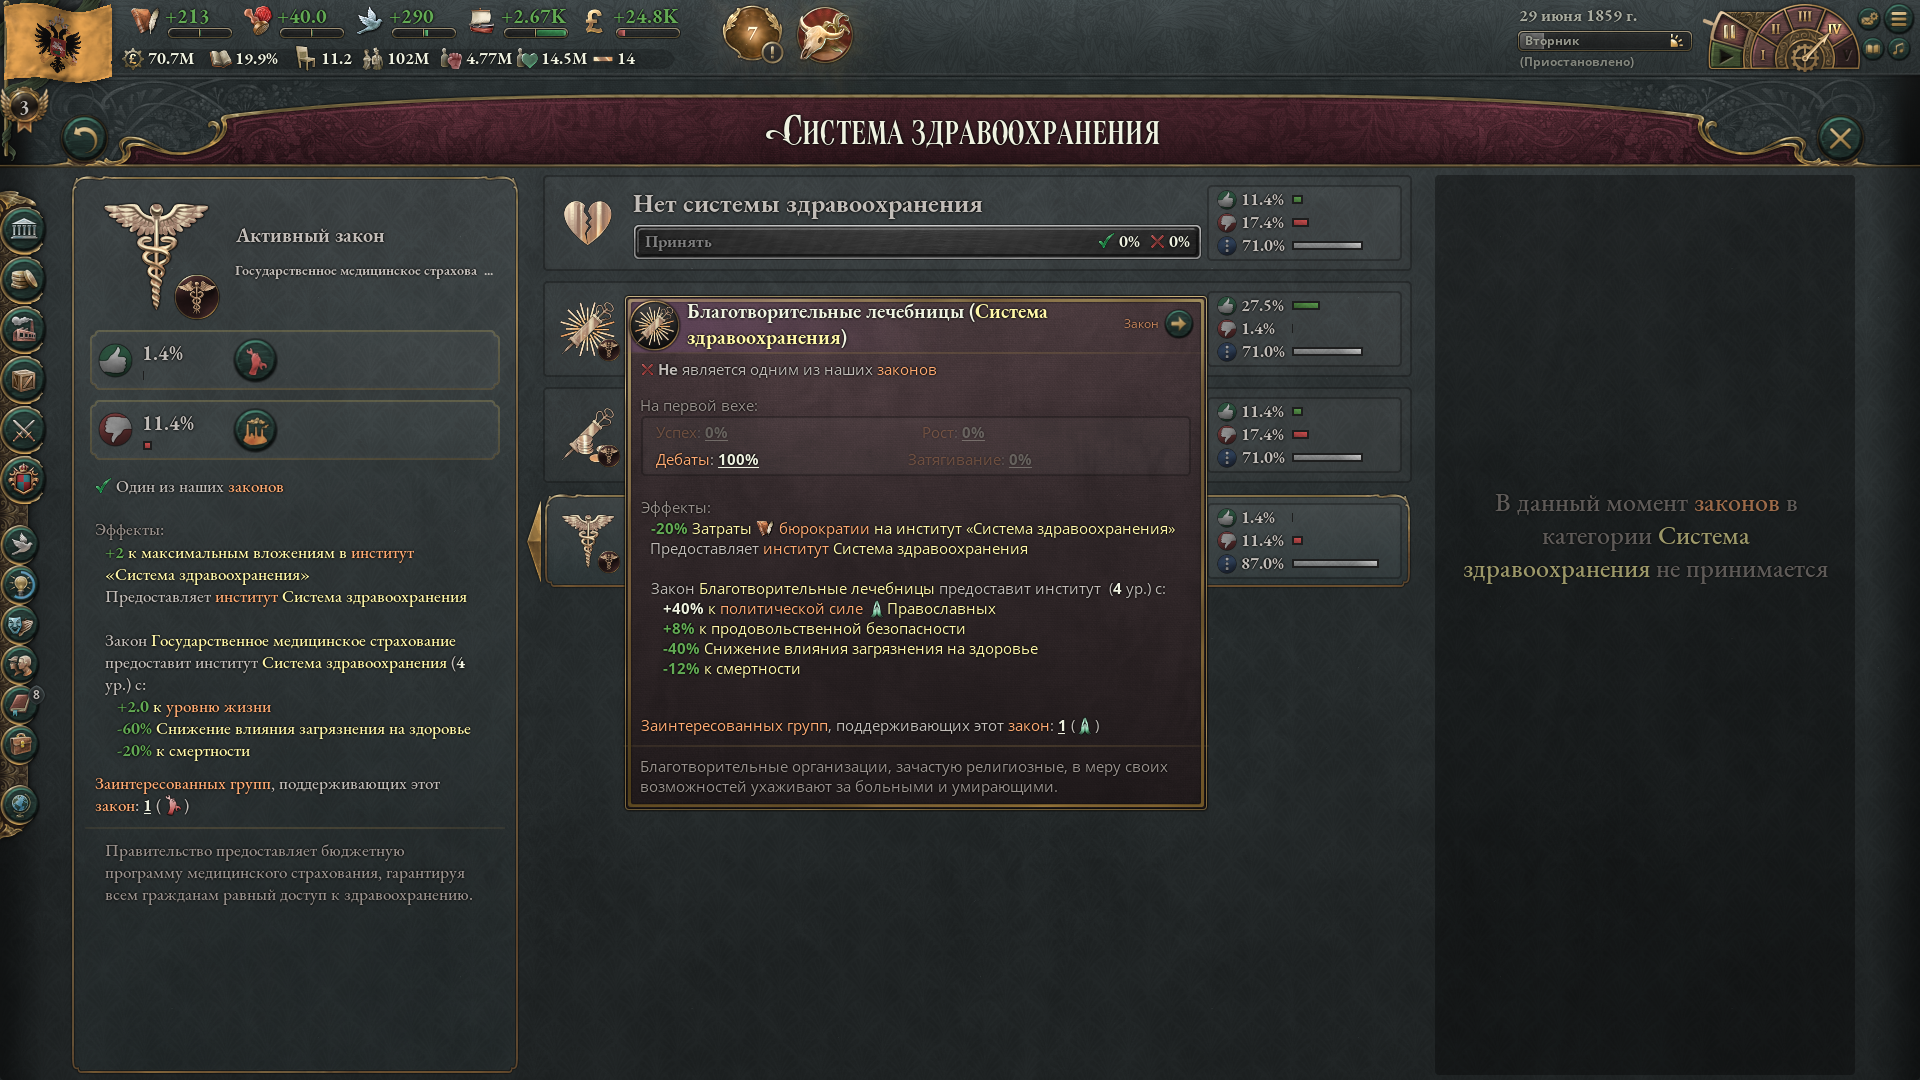This screenshot has width=1920, height=1080.
Task: Select the Государственное медицинское страхование law row
Action: [x=976, y=541]
